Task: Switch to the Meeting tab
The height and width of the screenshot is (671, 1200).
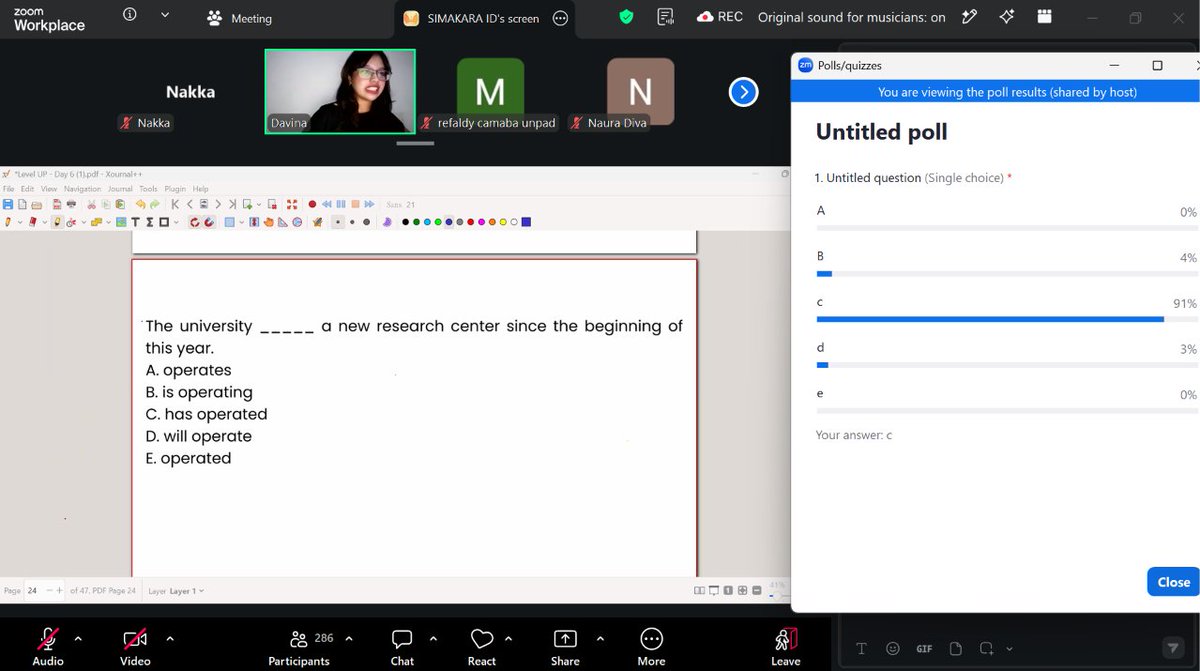Action: coord(240,18)
